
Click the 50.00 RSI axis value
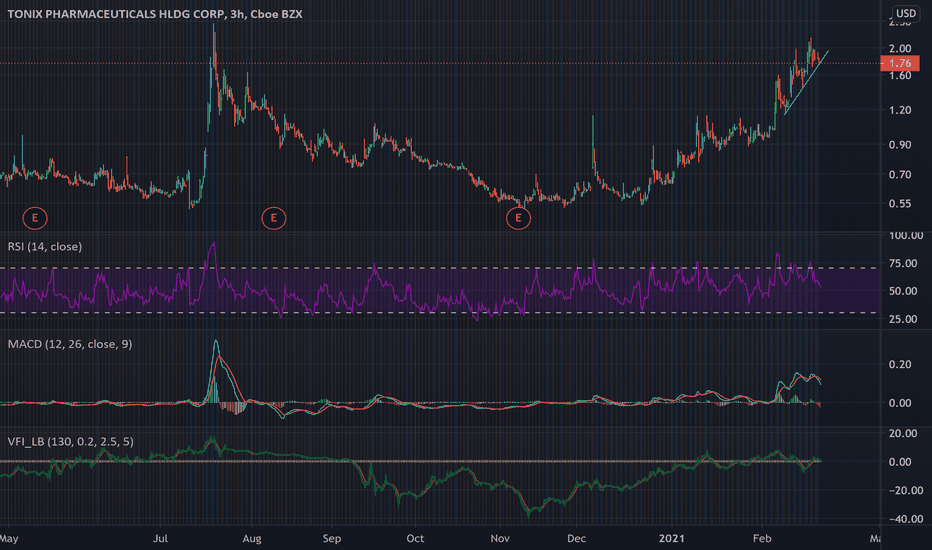tap(903, 291)
